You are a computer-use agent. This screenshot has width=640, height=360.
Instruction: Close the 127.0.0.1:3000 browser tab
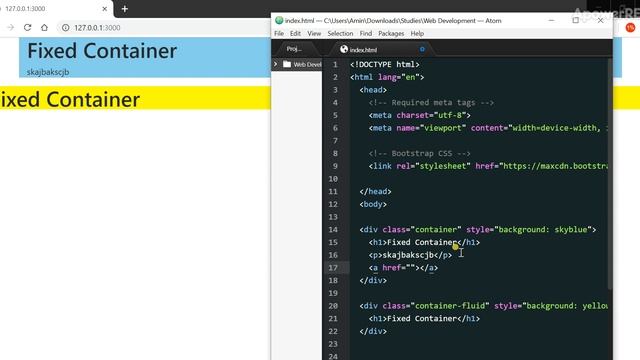pyautogui.click(x=104, y=9)
